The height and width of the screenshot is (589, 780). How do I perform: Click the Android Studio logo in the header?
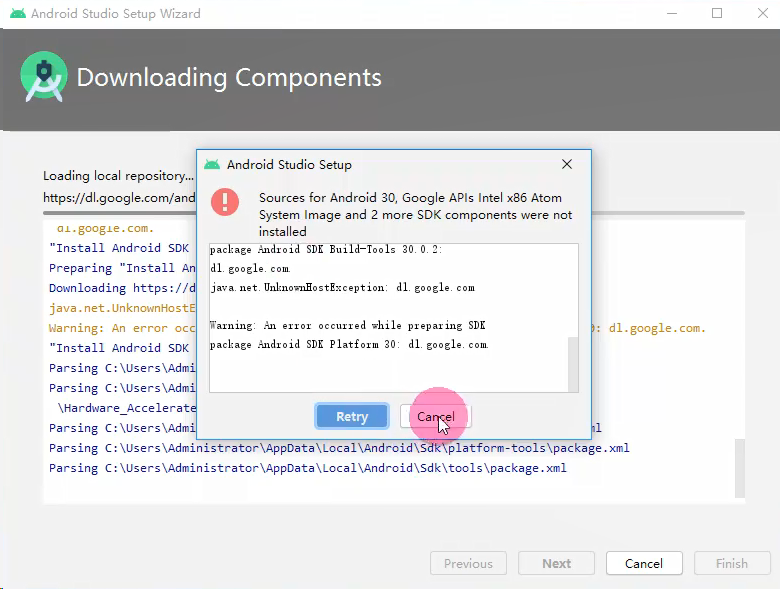(x=44, y=77)
